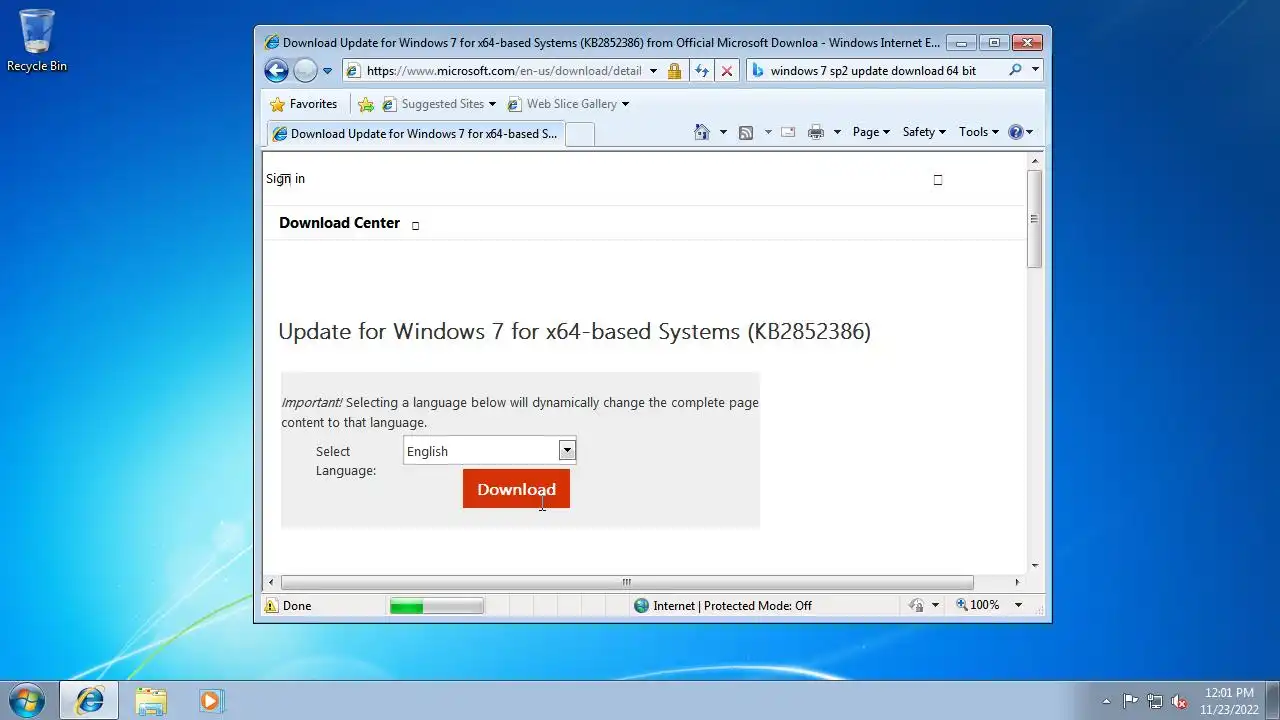This screenshot has height=720, width=1280.
Task: Click the taskbar clock 12:01 PM
Action: point(1229,692)
